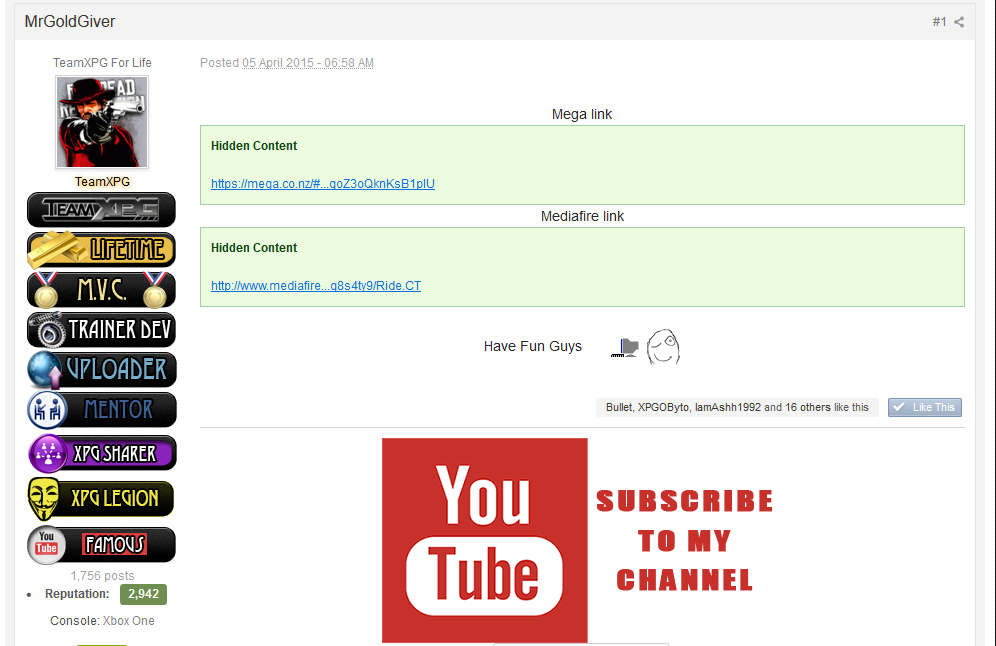Open MrGoldGiver's profile from the post header
996x646 pixels.
pos(70,22)
